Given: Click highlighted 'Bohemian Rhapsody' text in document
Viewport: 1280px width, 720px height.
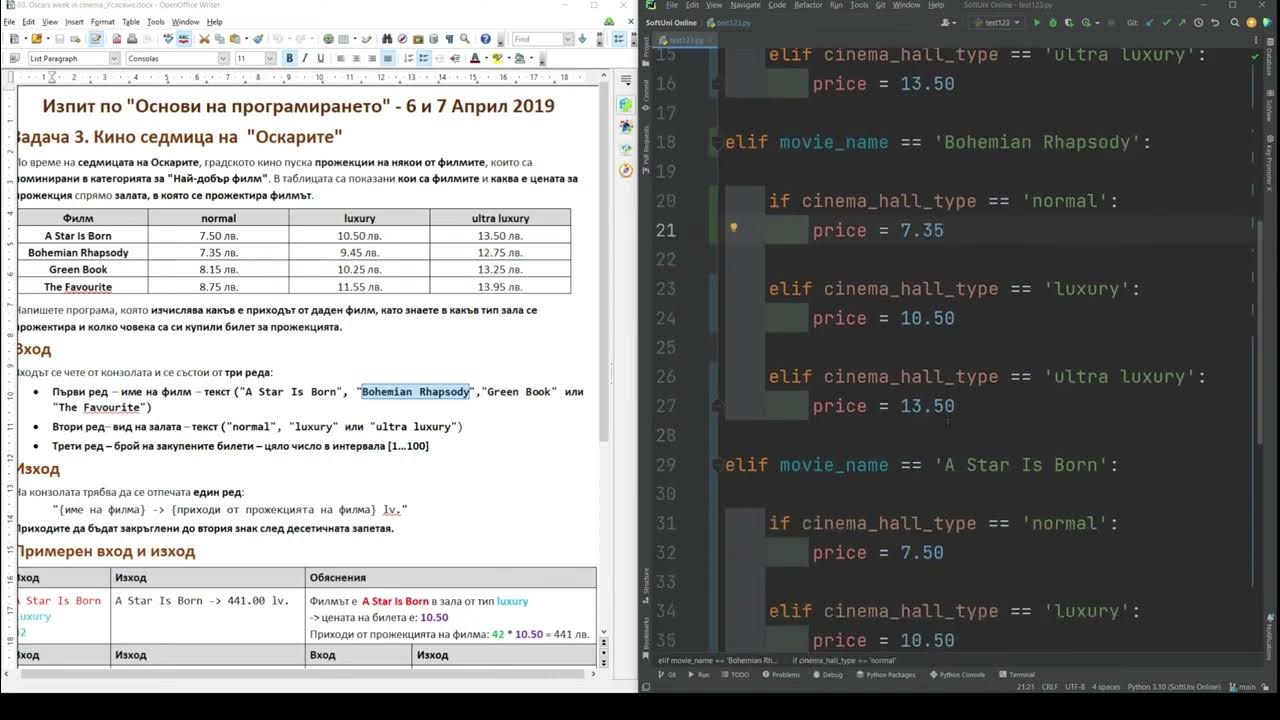Looking at the screenshot, I should tap(415, 392).
